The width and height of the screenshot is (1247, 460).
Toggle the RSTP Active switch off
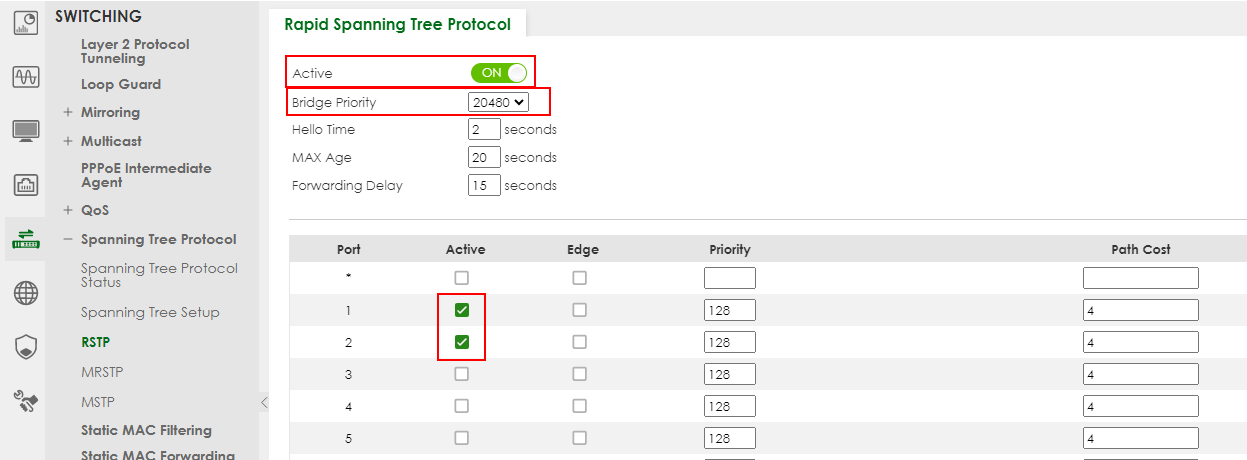point(498,73)
